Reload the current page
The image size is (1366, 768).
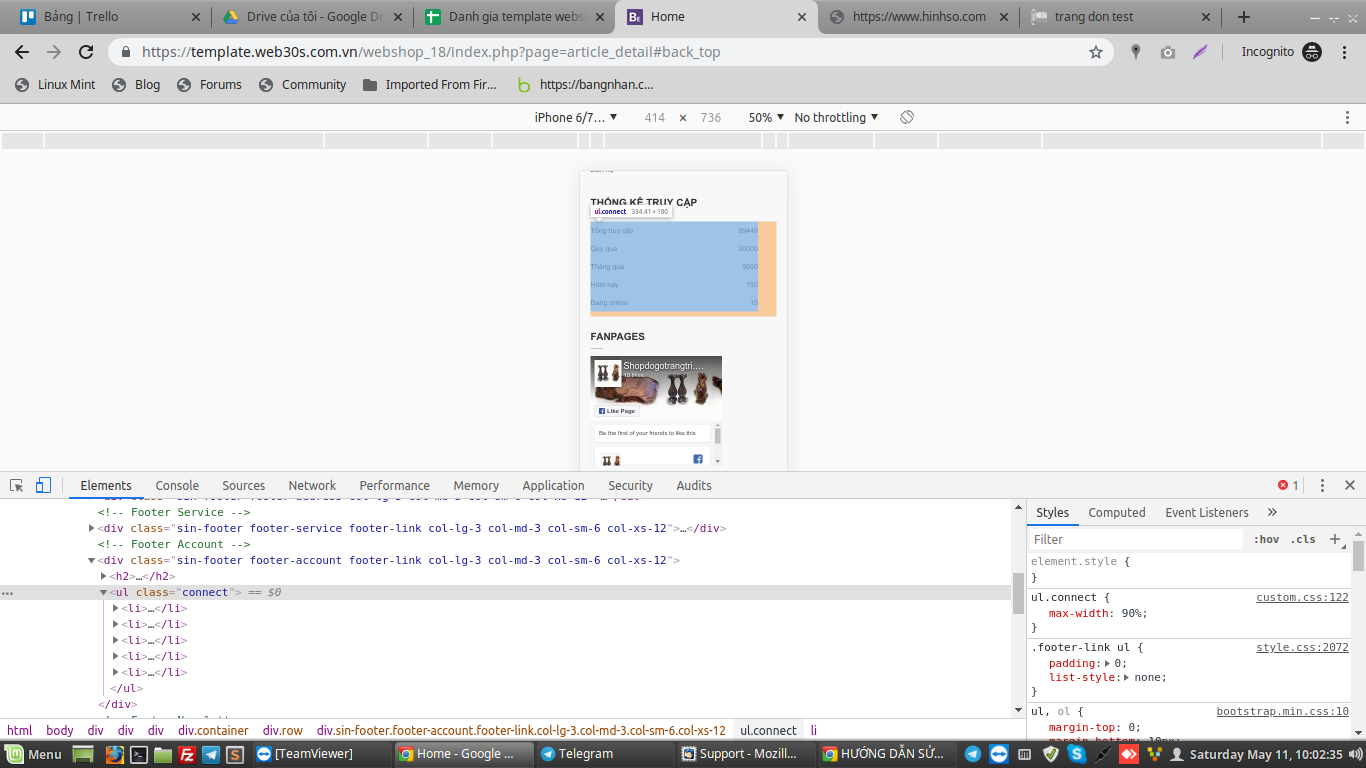point(86,52)
